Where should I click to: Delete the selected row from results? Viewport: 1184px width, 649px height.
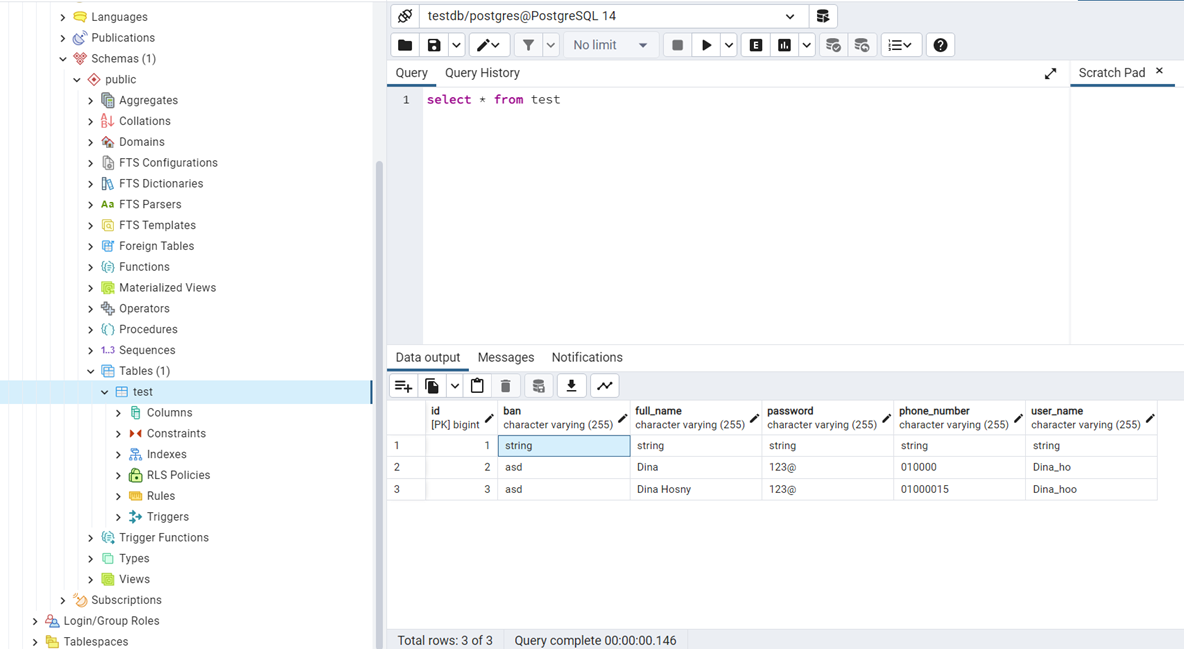505,385
